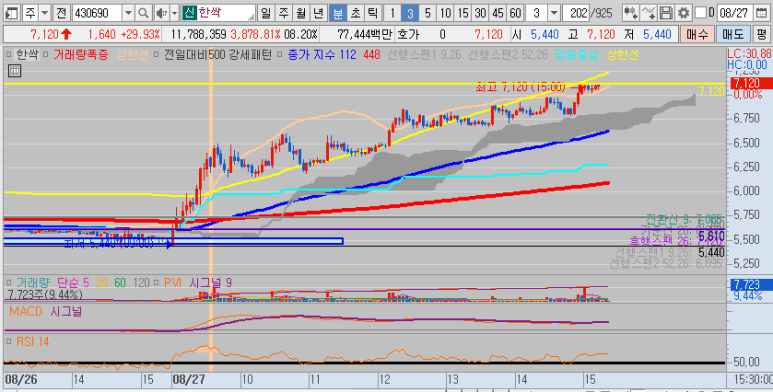The width and height of the screenshot is (773, 392).
Task: Click the candle count field 202
Action: coord(576,13)
